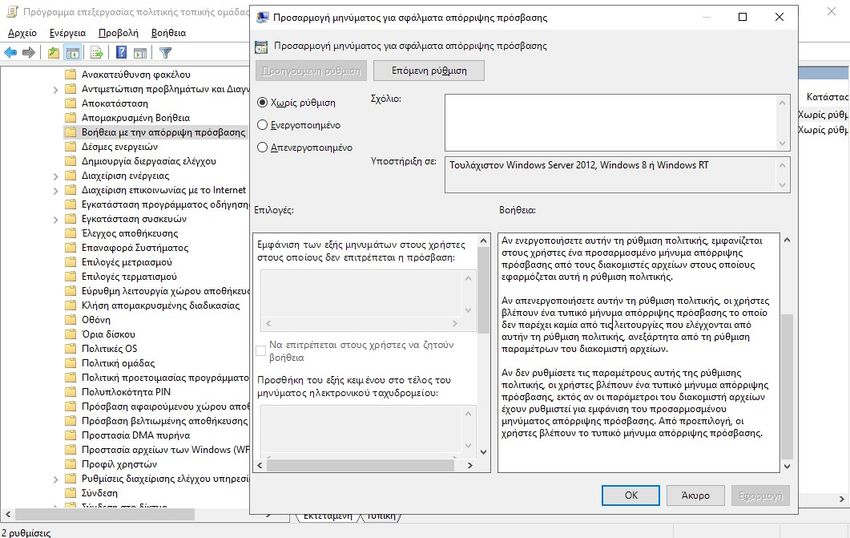850x538 pixels.
Task: Toggle the Show/Hide Console Tree icon
Action: (72, 53)
